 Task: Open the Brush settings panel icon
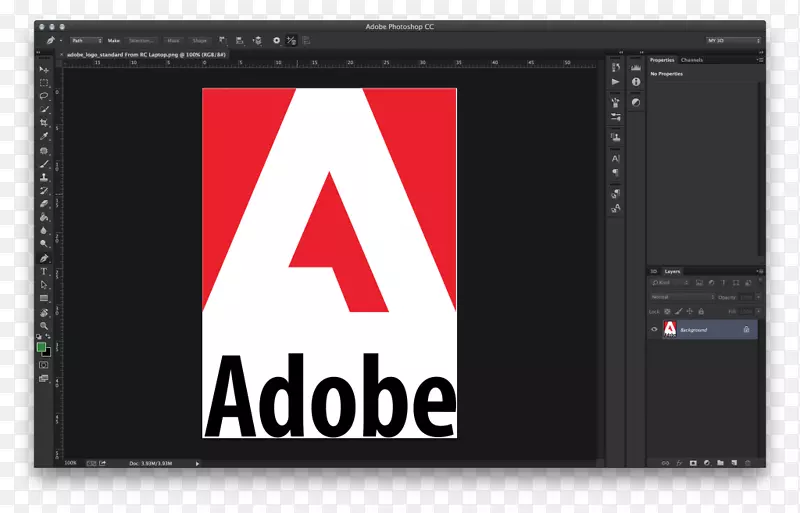click(x=615, y=117)
